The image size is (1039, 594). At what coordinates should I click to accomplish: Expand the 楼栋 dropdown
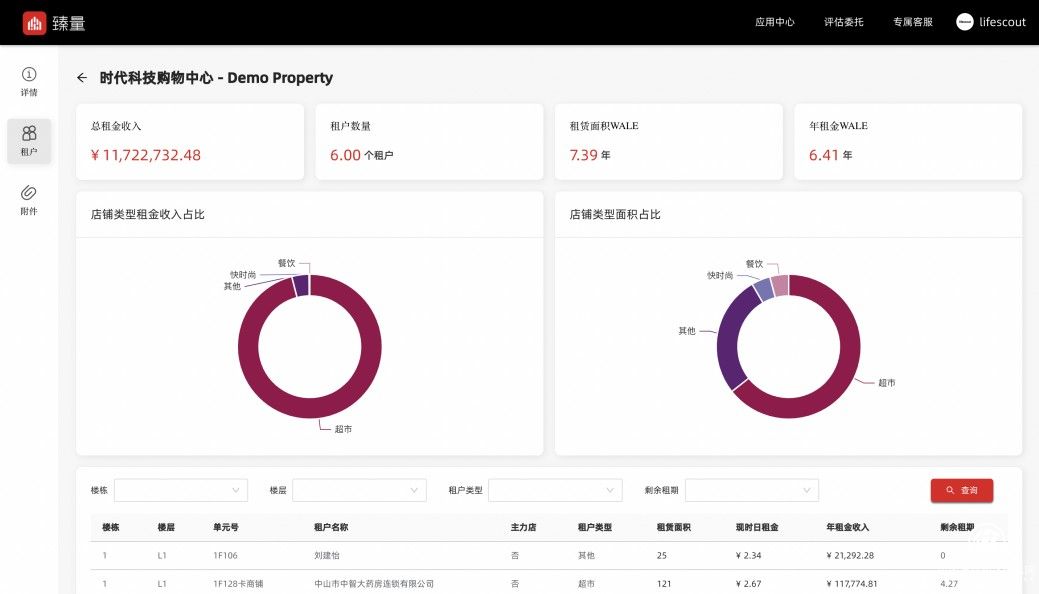pyautogui.click(x=180, y=490)
